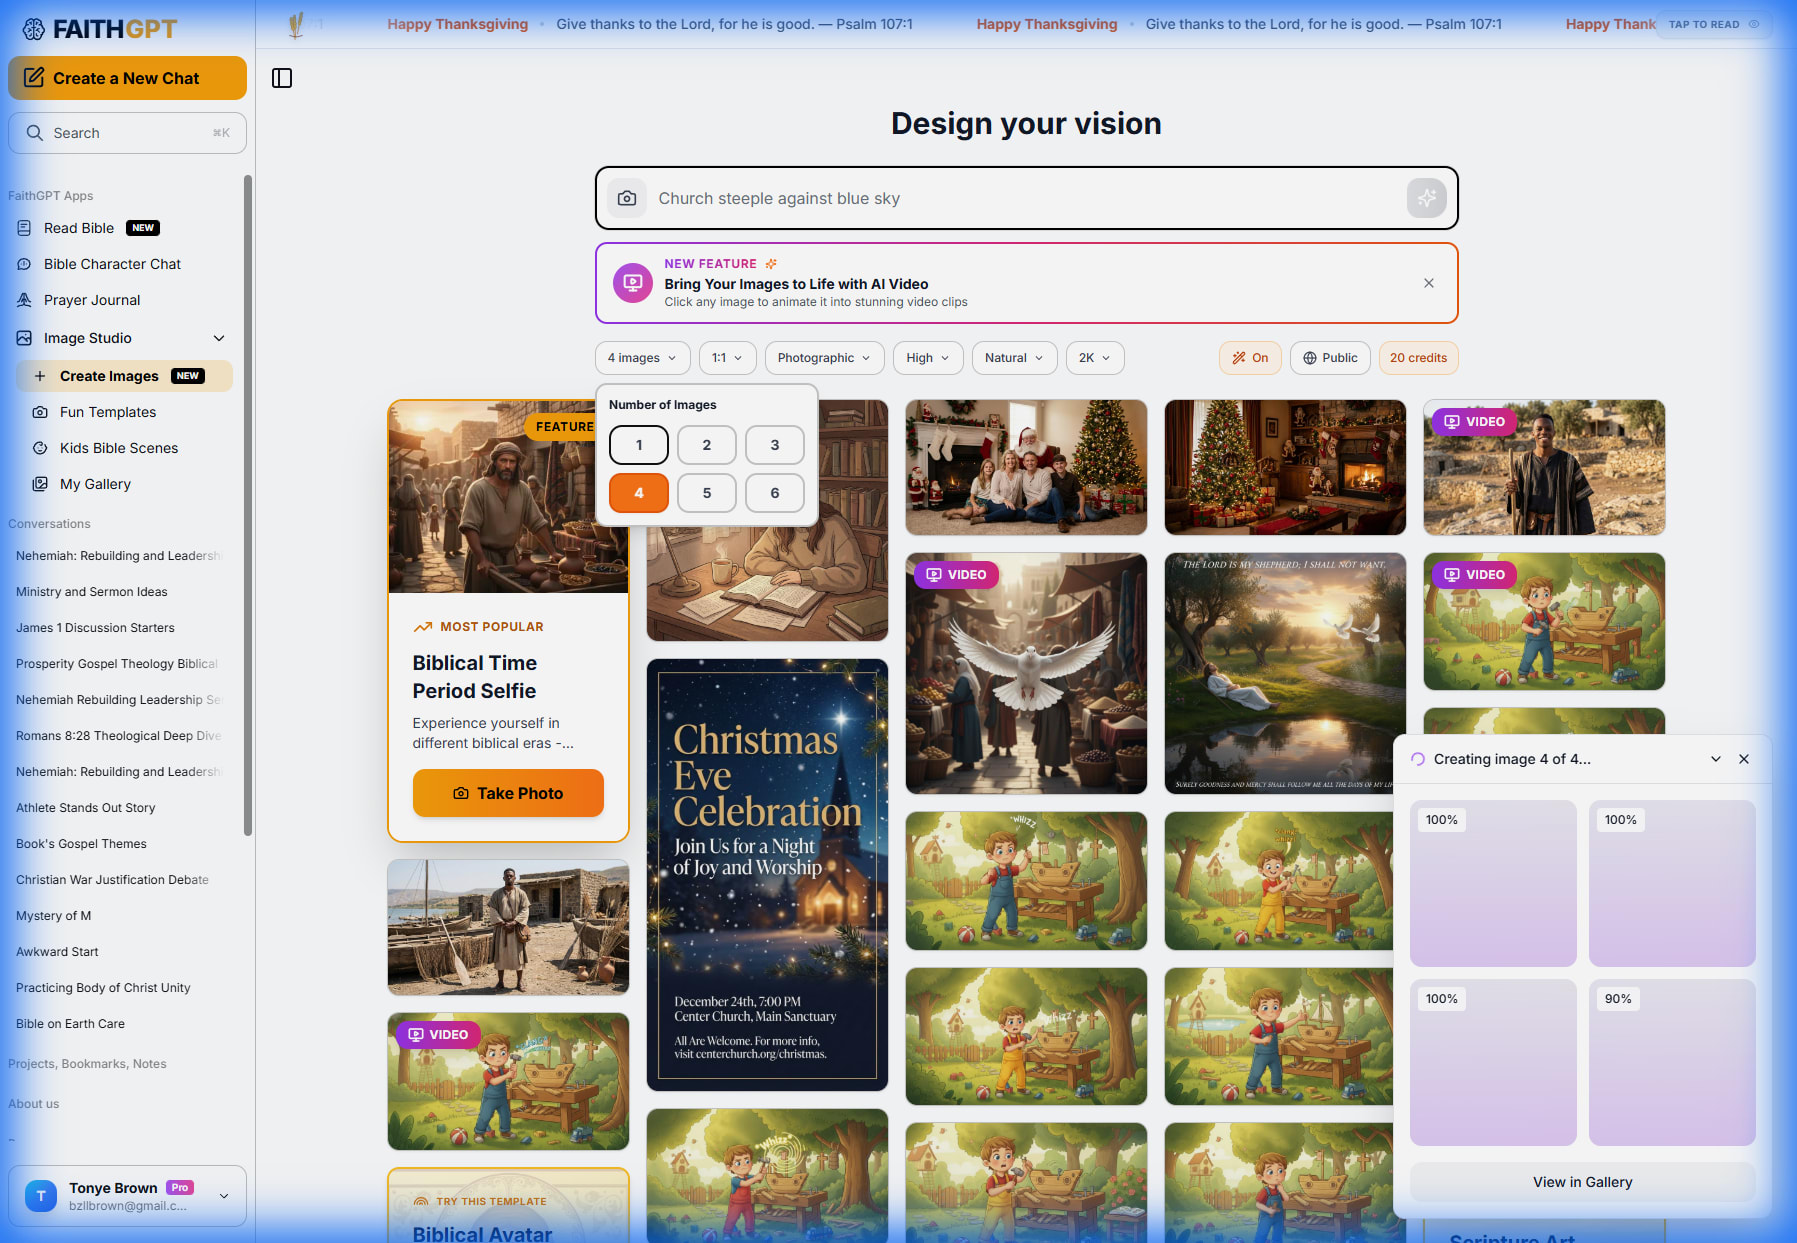Toggle the enhancement On switch
Screen dimensions: 1797x1243
[x=1249, y=357]
